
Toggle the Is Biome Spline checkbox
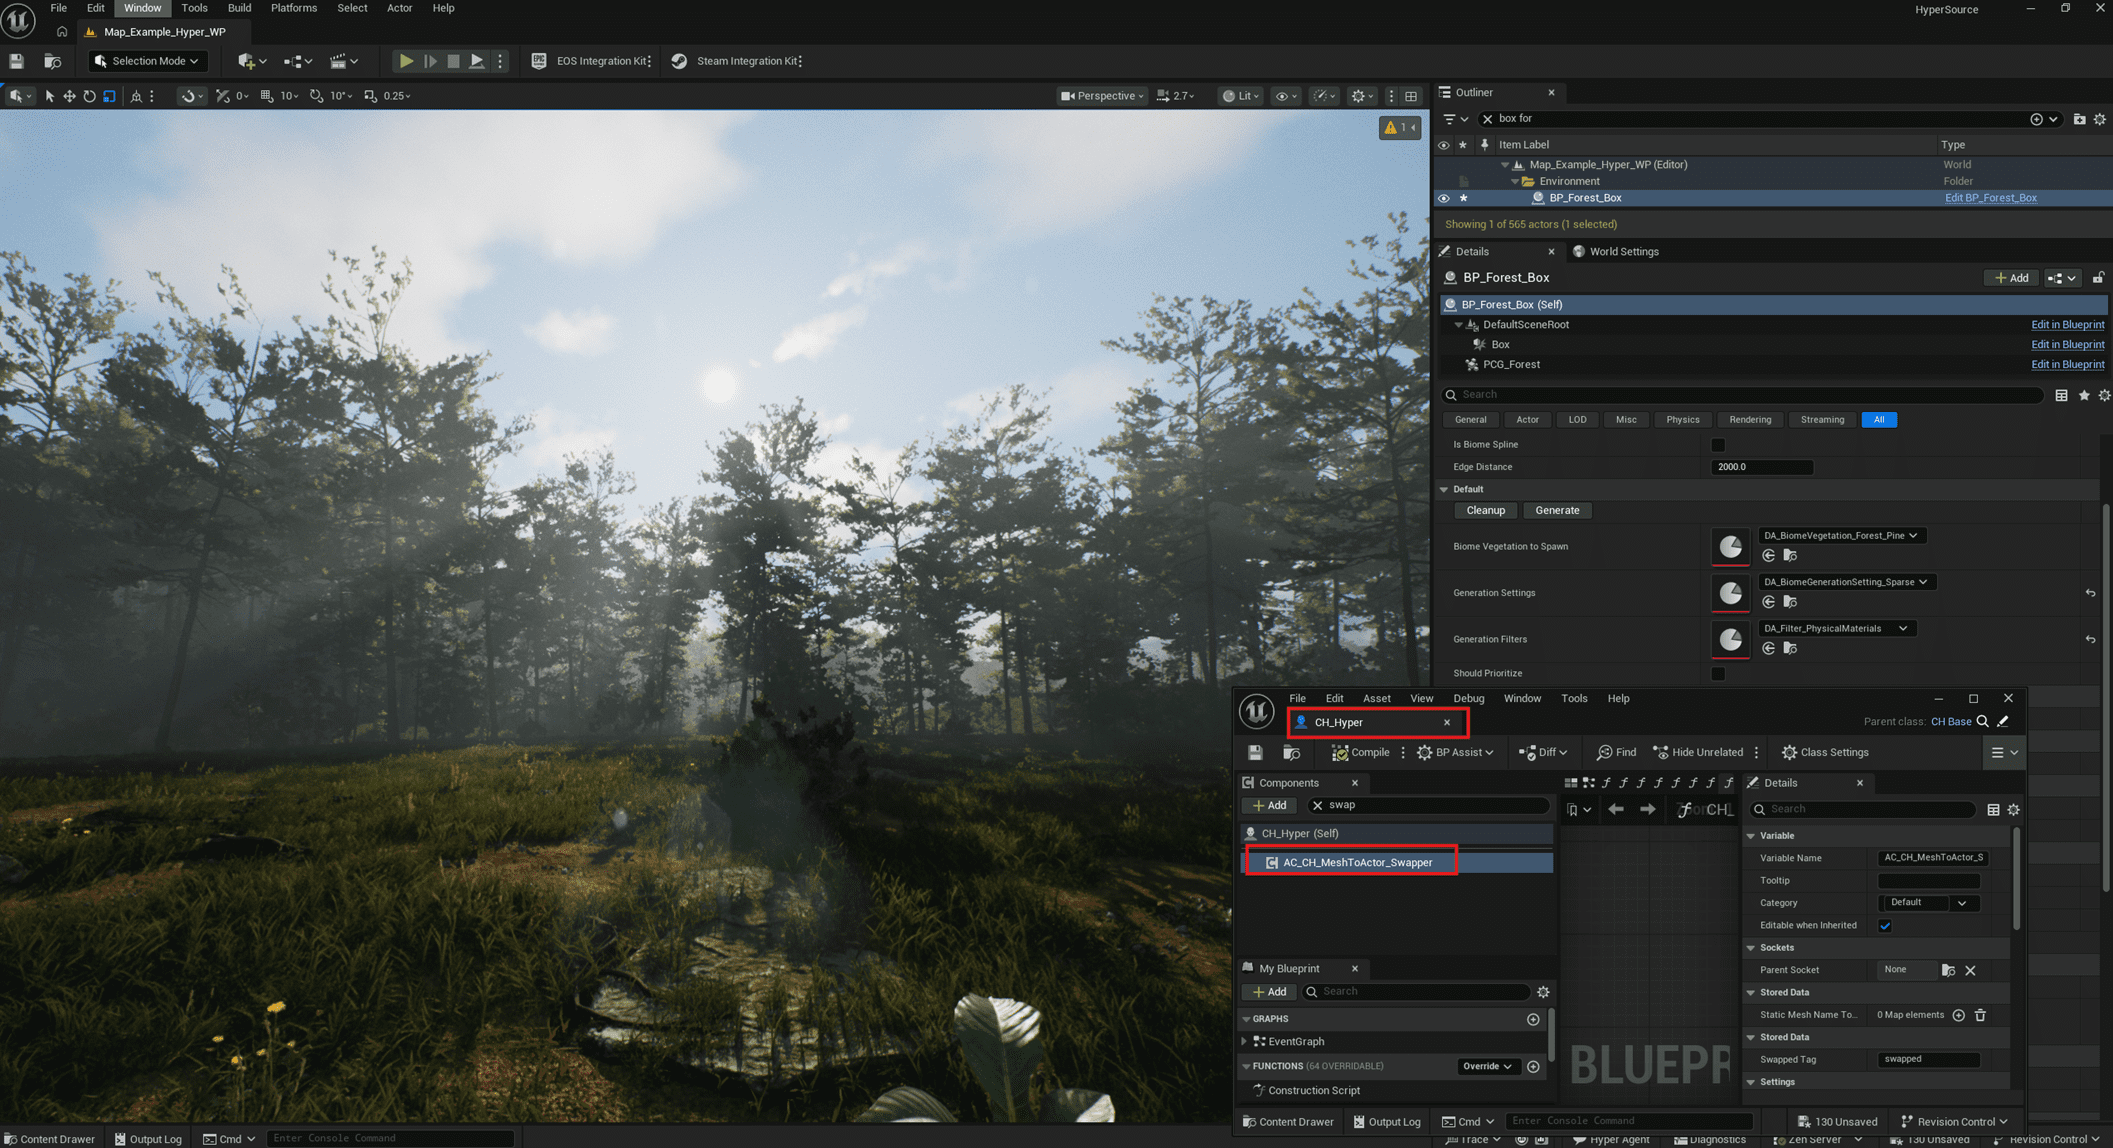[1718, 445]
